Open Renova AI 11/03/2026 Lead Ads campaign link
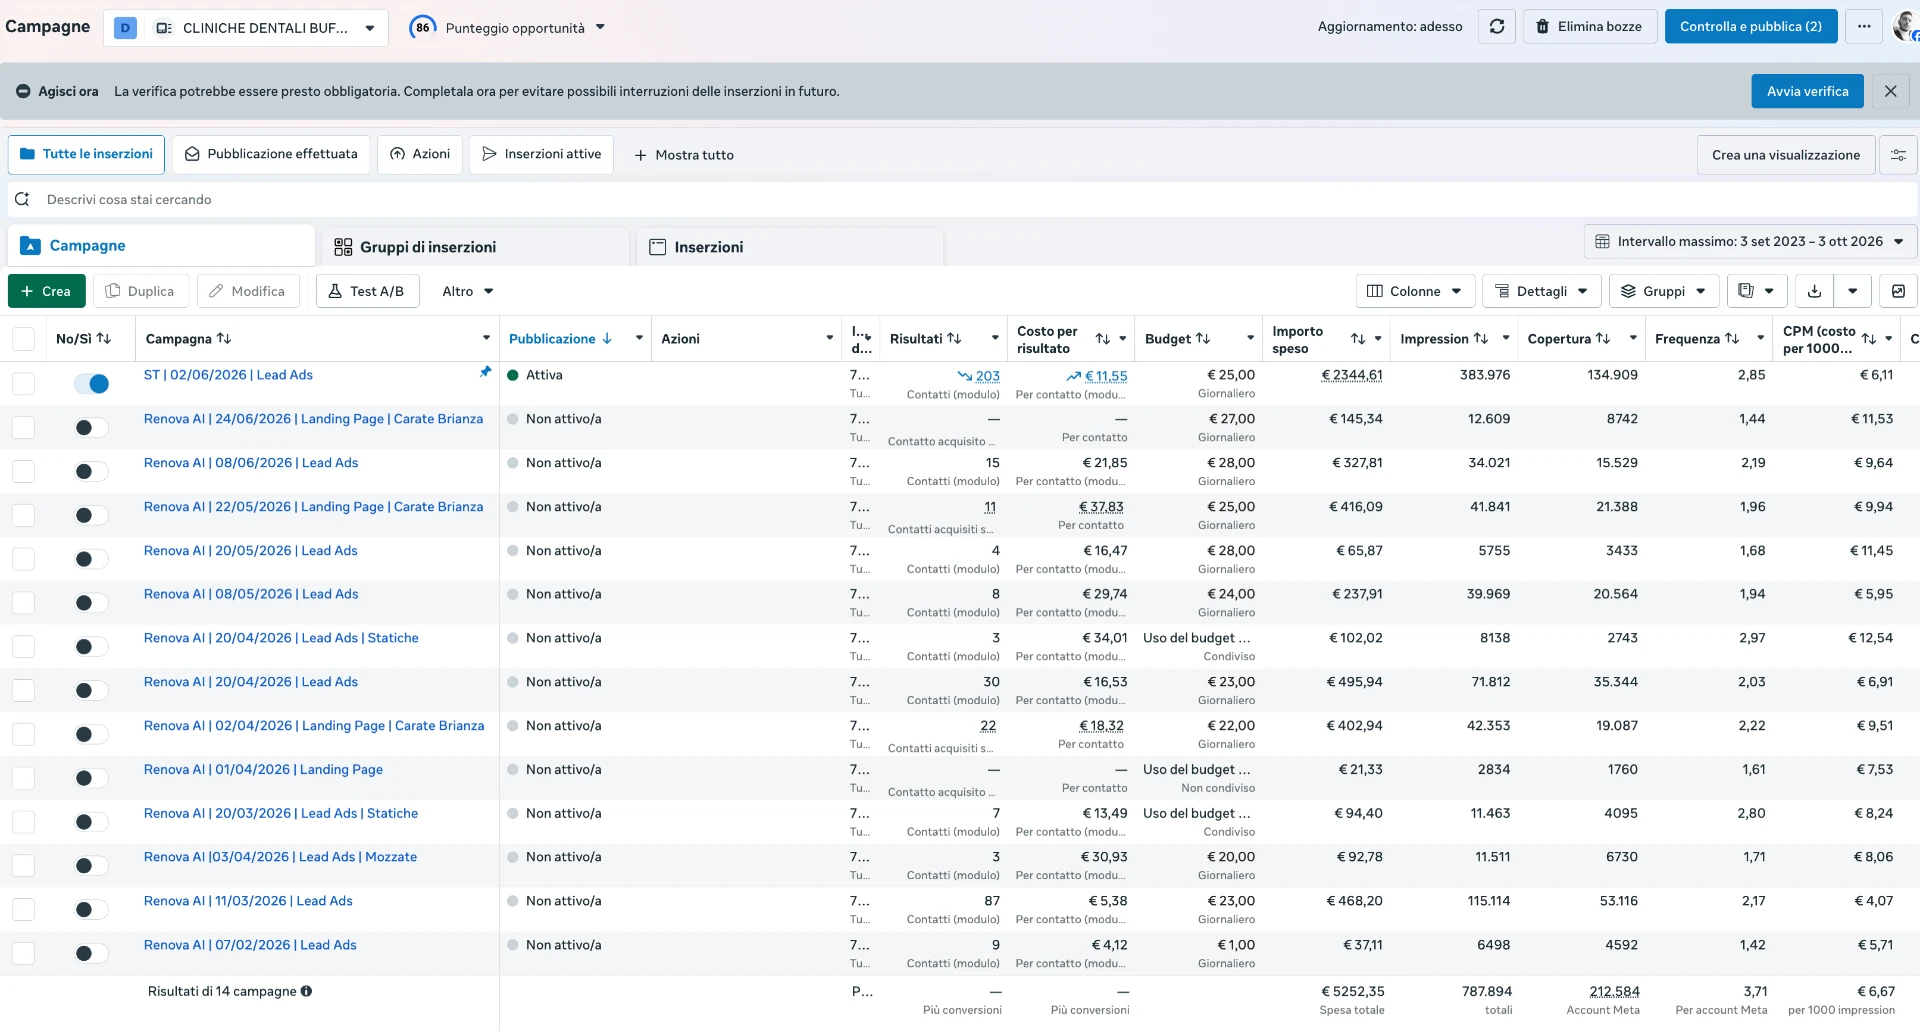 tap(248, 901)
